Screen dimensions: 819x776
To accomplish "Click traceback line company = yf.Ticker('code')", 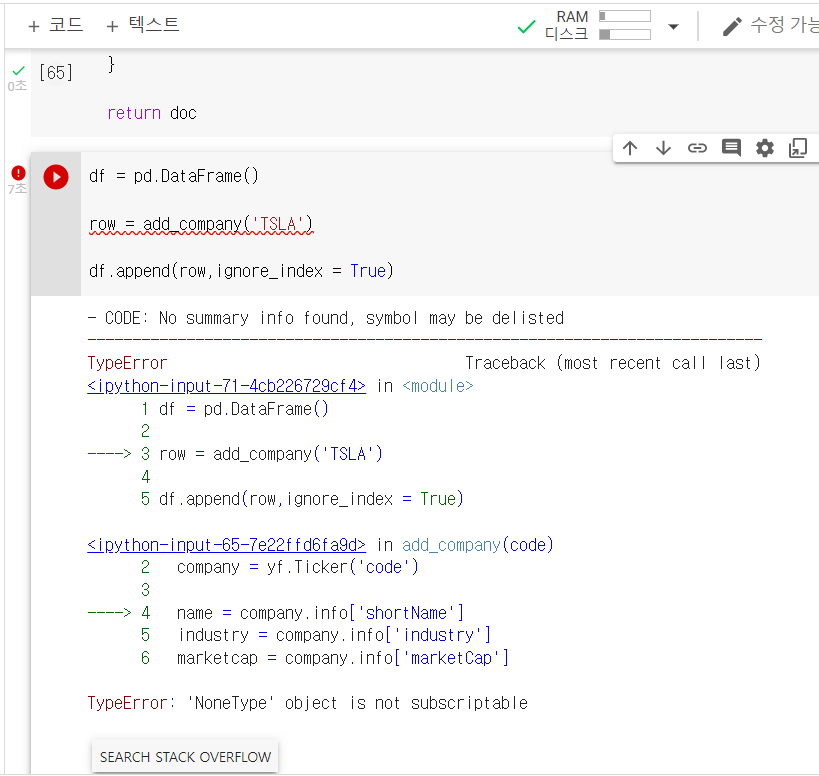I will (298, 567).
